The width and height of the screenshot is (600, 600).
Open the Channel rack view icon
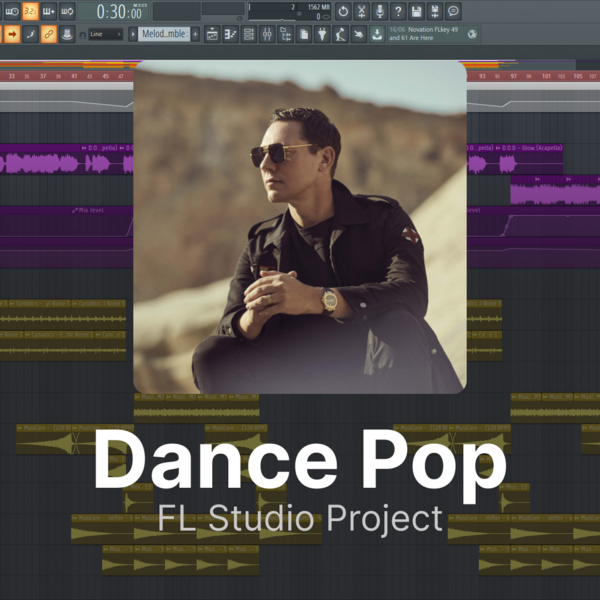click(x=249, y=34)
